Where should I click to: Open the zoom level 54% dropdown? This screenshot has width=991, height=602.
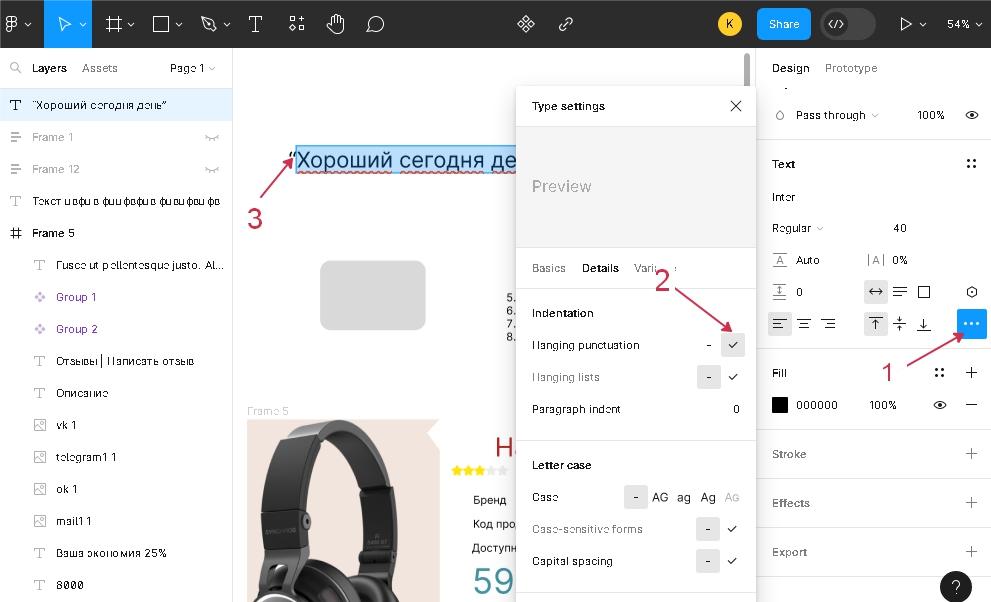[963, 24]
